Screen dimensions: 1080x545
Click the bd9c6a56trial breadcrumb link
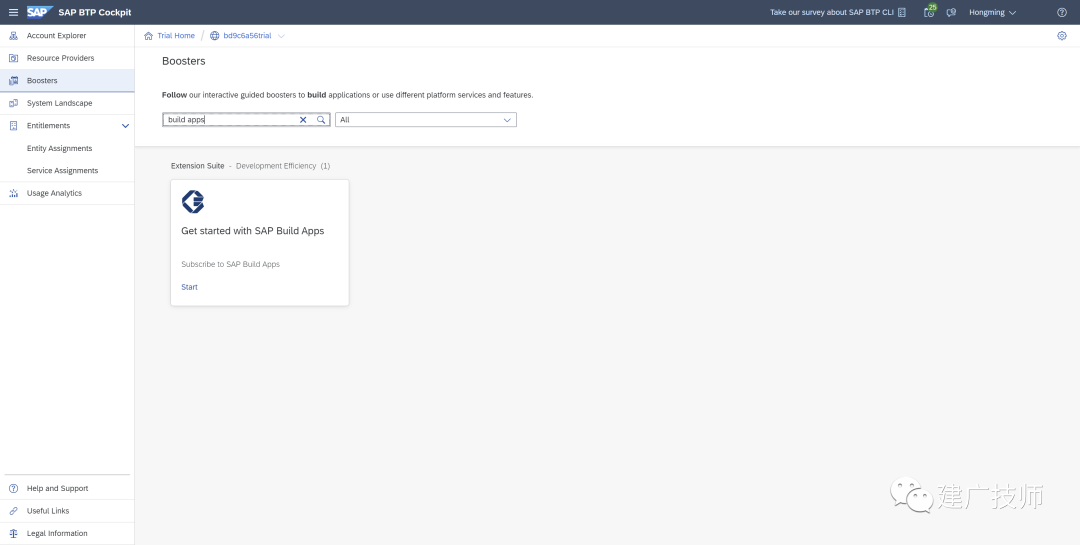click(247, 36)
